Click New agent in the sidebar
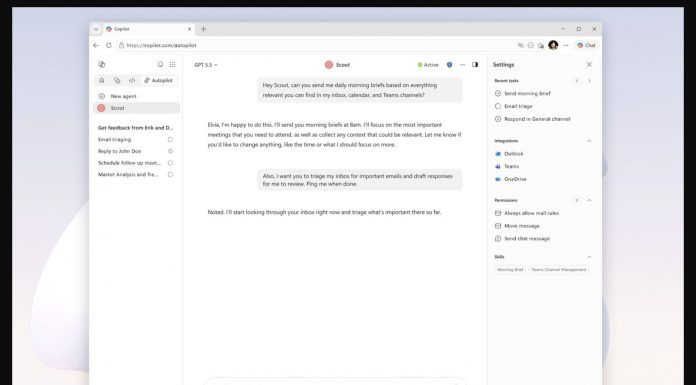The height and width of the screenshot is (385, 696). (x=137, y=96)
